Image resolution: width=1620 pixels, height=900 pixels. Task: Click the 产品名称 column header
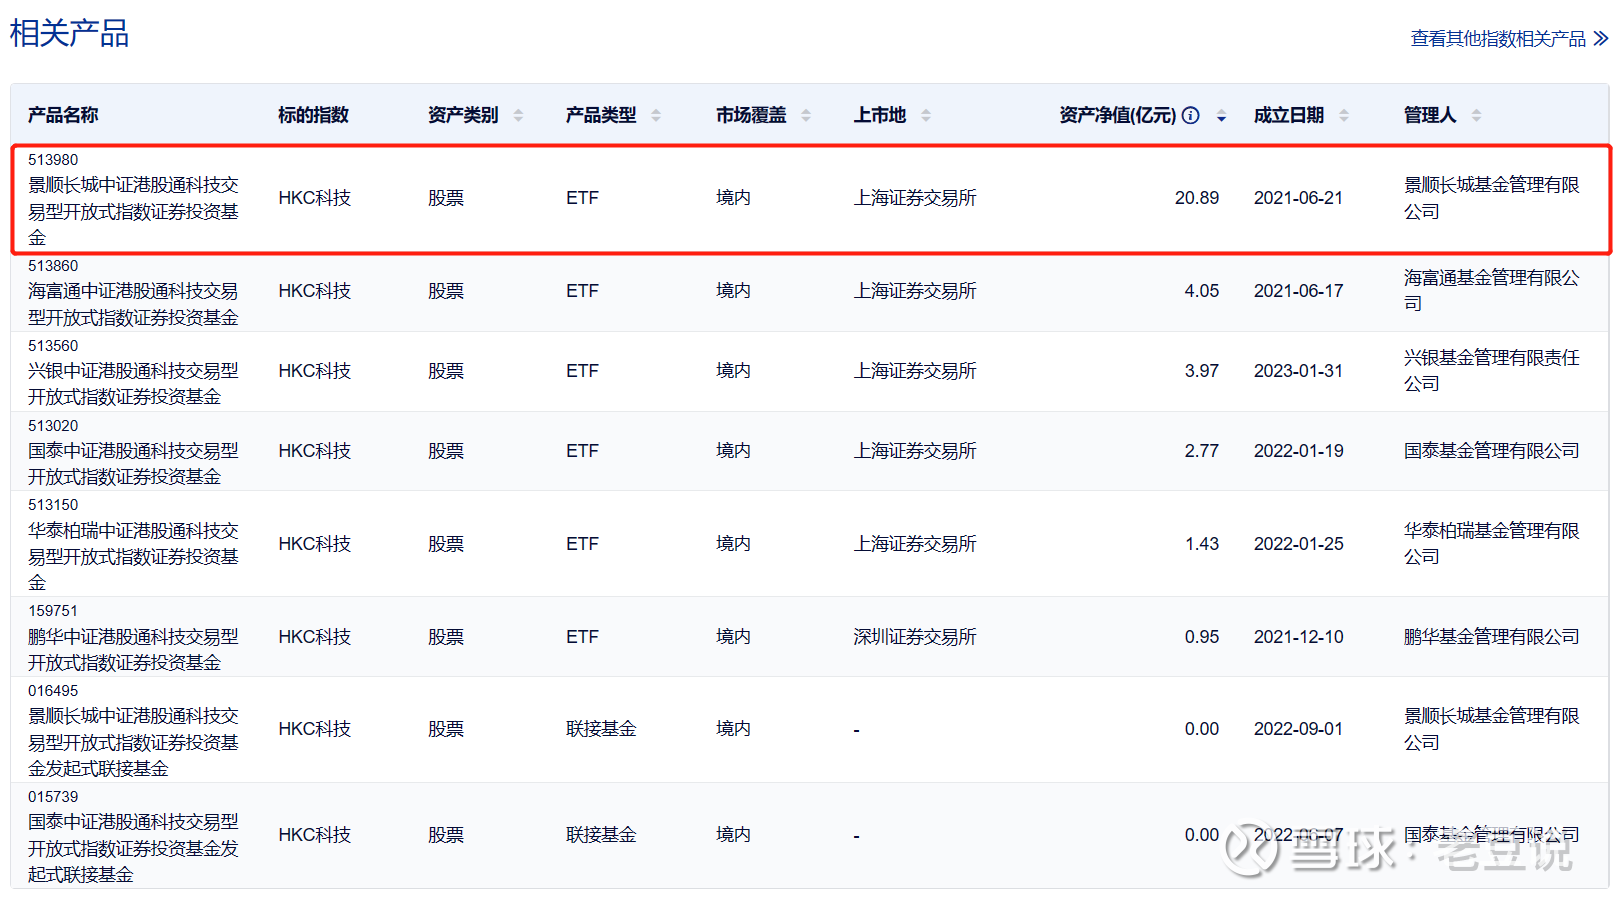[63, 115]
